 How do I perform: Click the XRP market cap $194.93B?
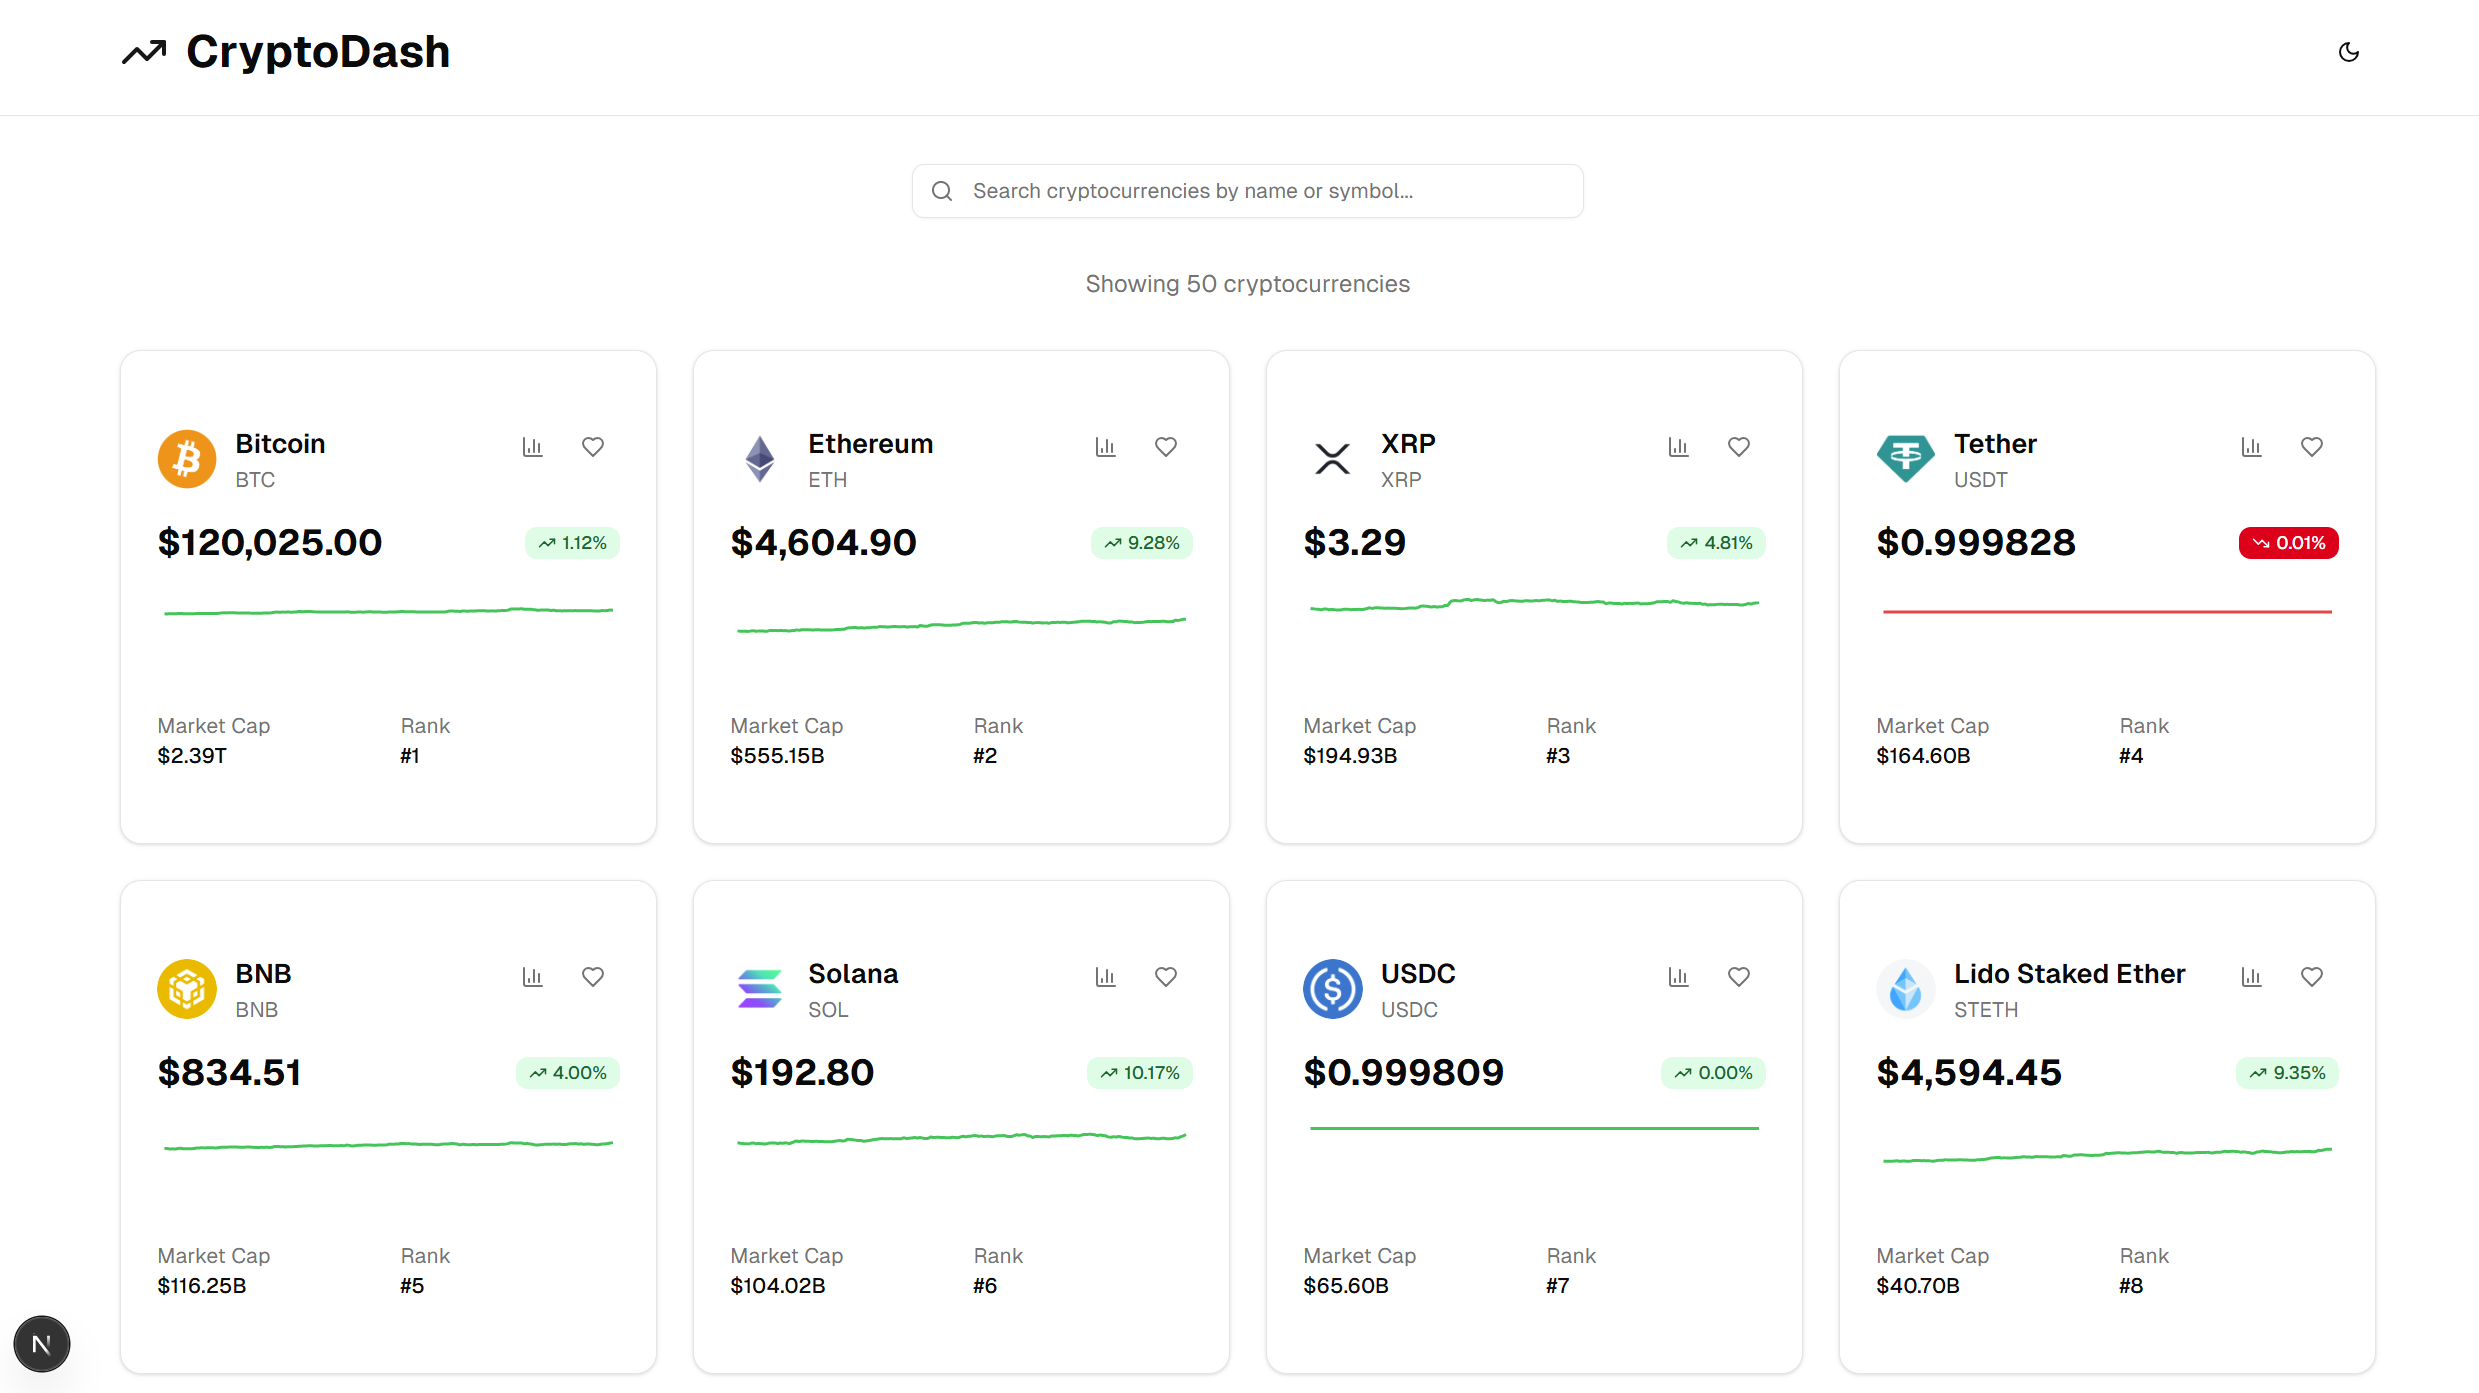coord(1350,756)
